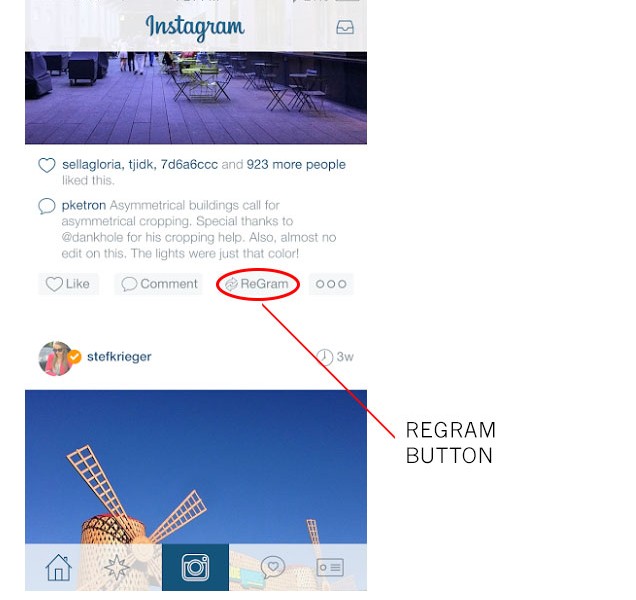Tap the Home tab icon

coord(58,568)
